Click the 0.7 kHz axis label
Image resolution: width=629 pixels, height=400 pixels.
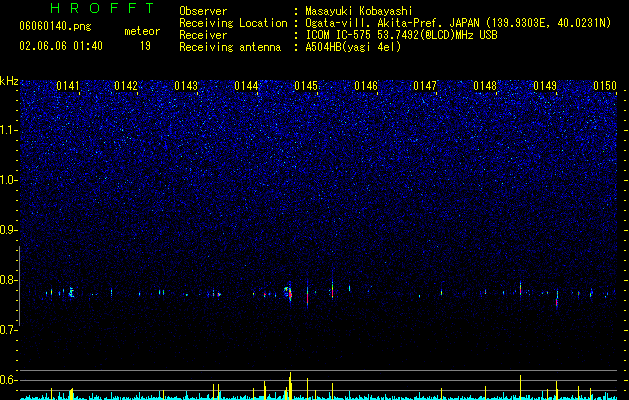coord(9,330)
